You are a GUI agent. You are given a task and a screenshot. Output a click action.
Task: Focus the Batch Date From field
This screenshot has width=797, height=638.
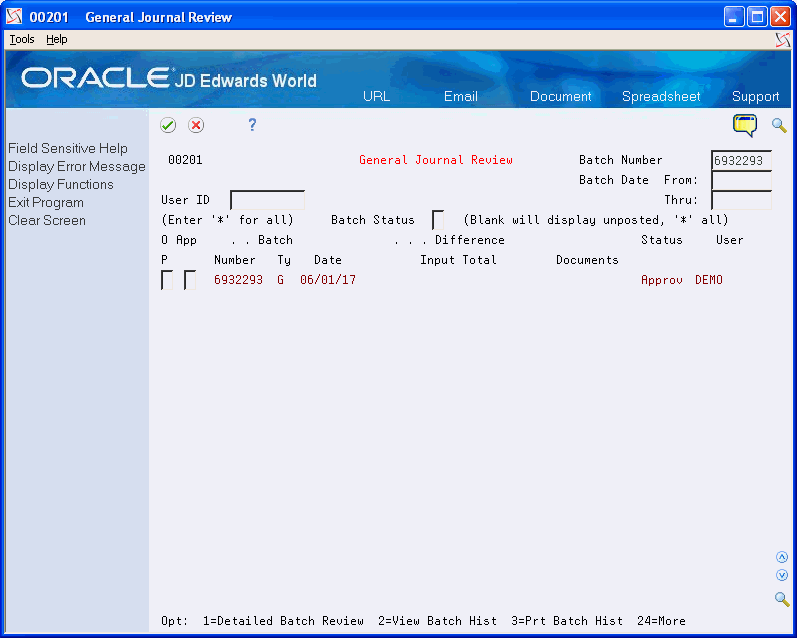(741, 180)
